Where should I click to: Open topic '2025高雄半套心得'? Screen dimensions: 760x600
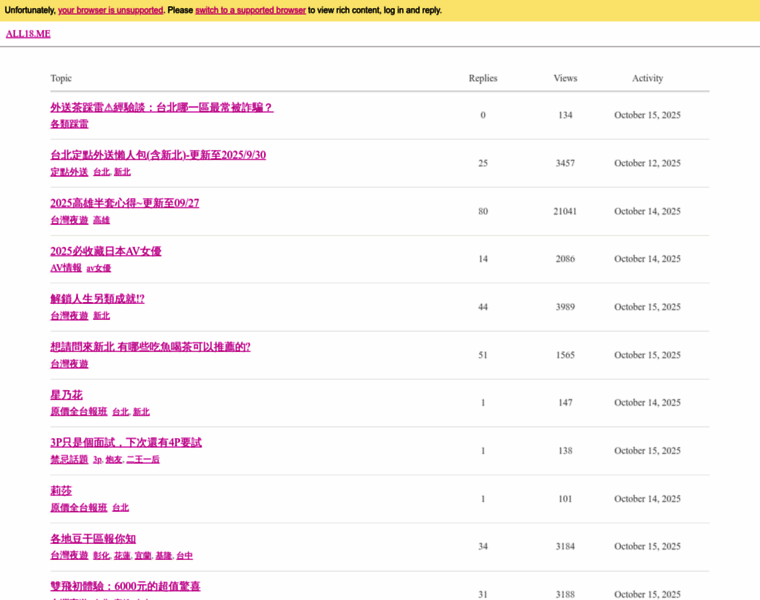tap(124, 203)
